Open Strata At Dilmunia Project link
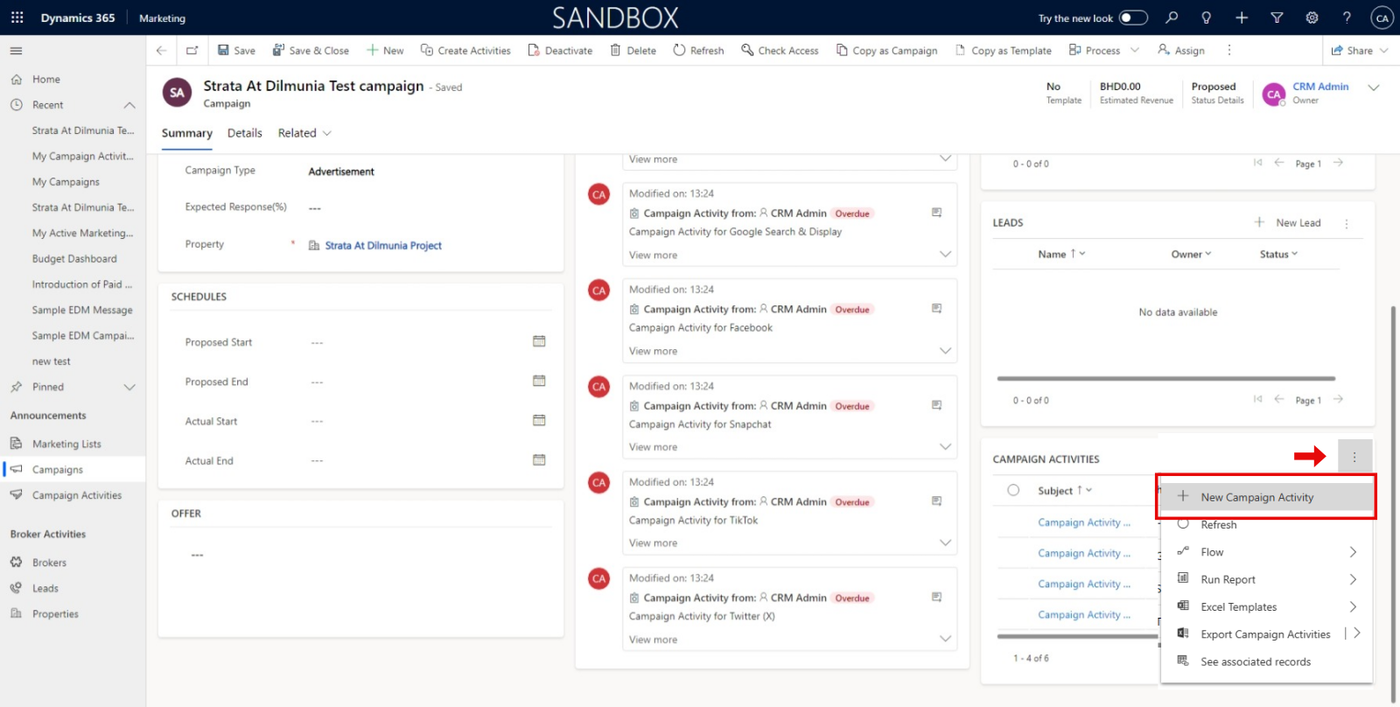 pyautogui.click(x=383, y=245)
